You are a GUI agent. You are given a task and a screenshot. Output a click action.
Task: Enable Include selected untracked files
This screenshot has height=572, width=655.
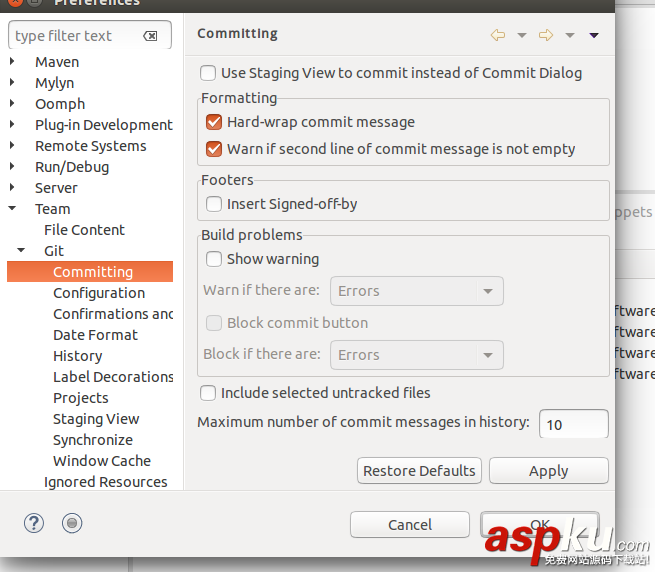(208, 393)
